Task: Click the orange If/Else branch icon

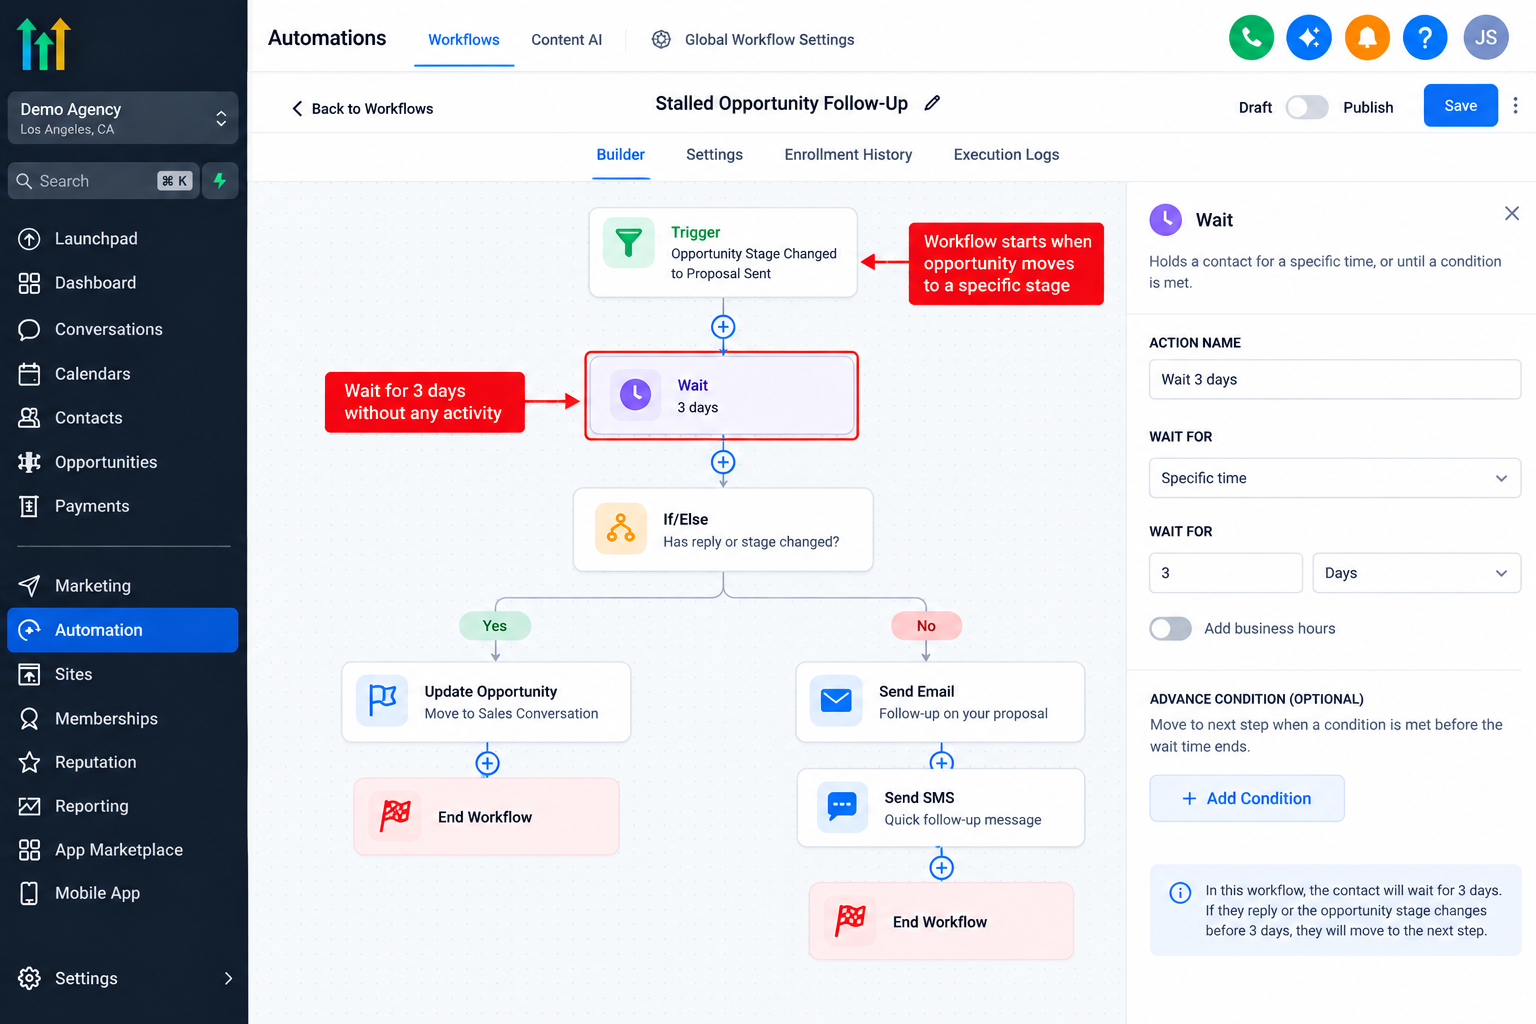Action: click(621, 528)
